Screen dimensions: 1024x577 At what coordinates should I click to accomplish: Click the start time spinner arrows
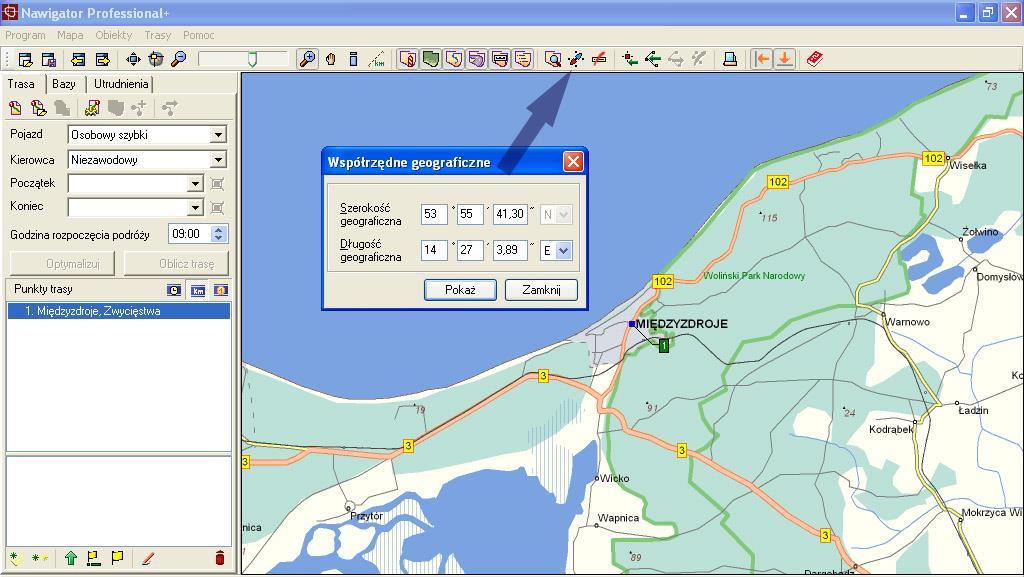tap(219, 234)
